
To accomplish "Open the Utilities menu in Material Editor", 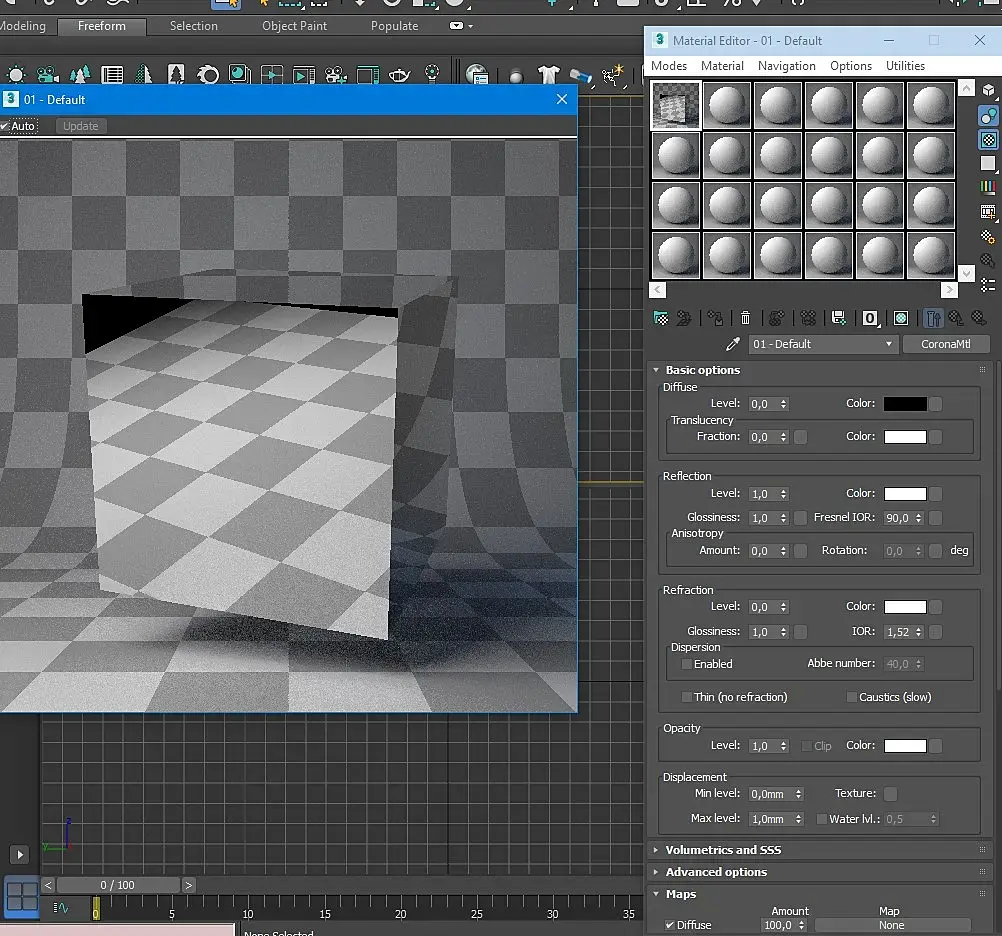I will (905, 66).
